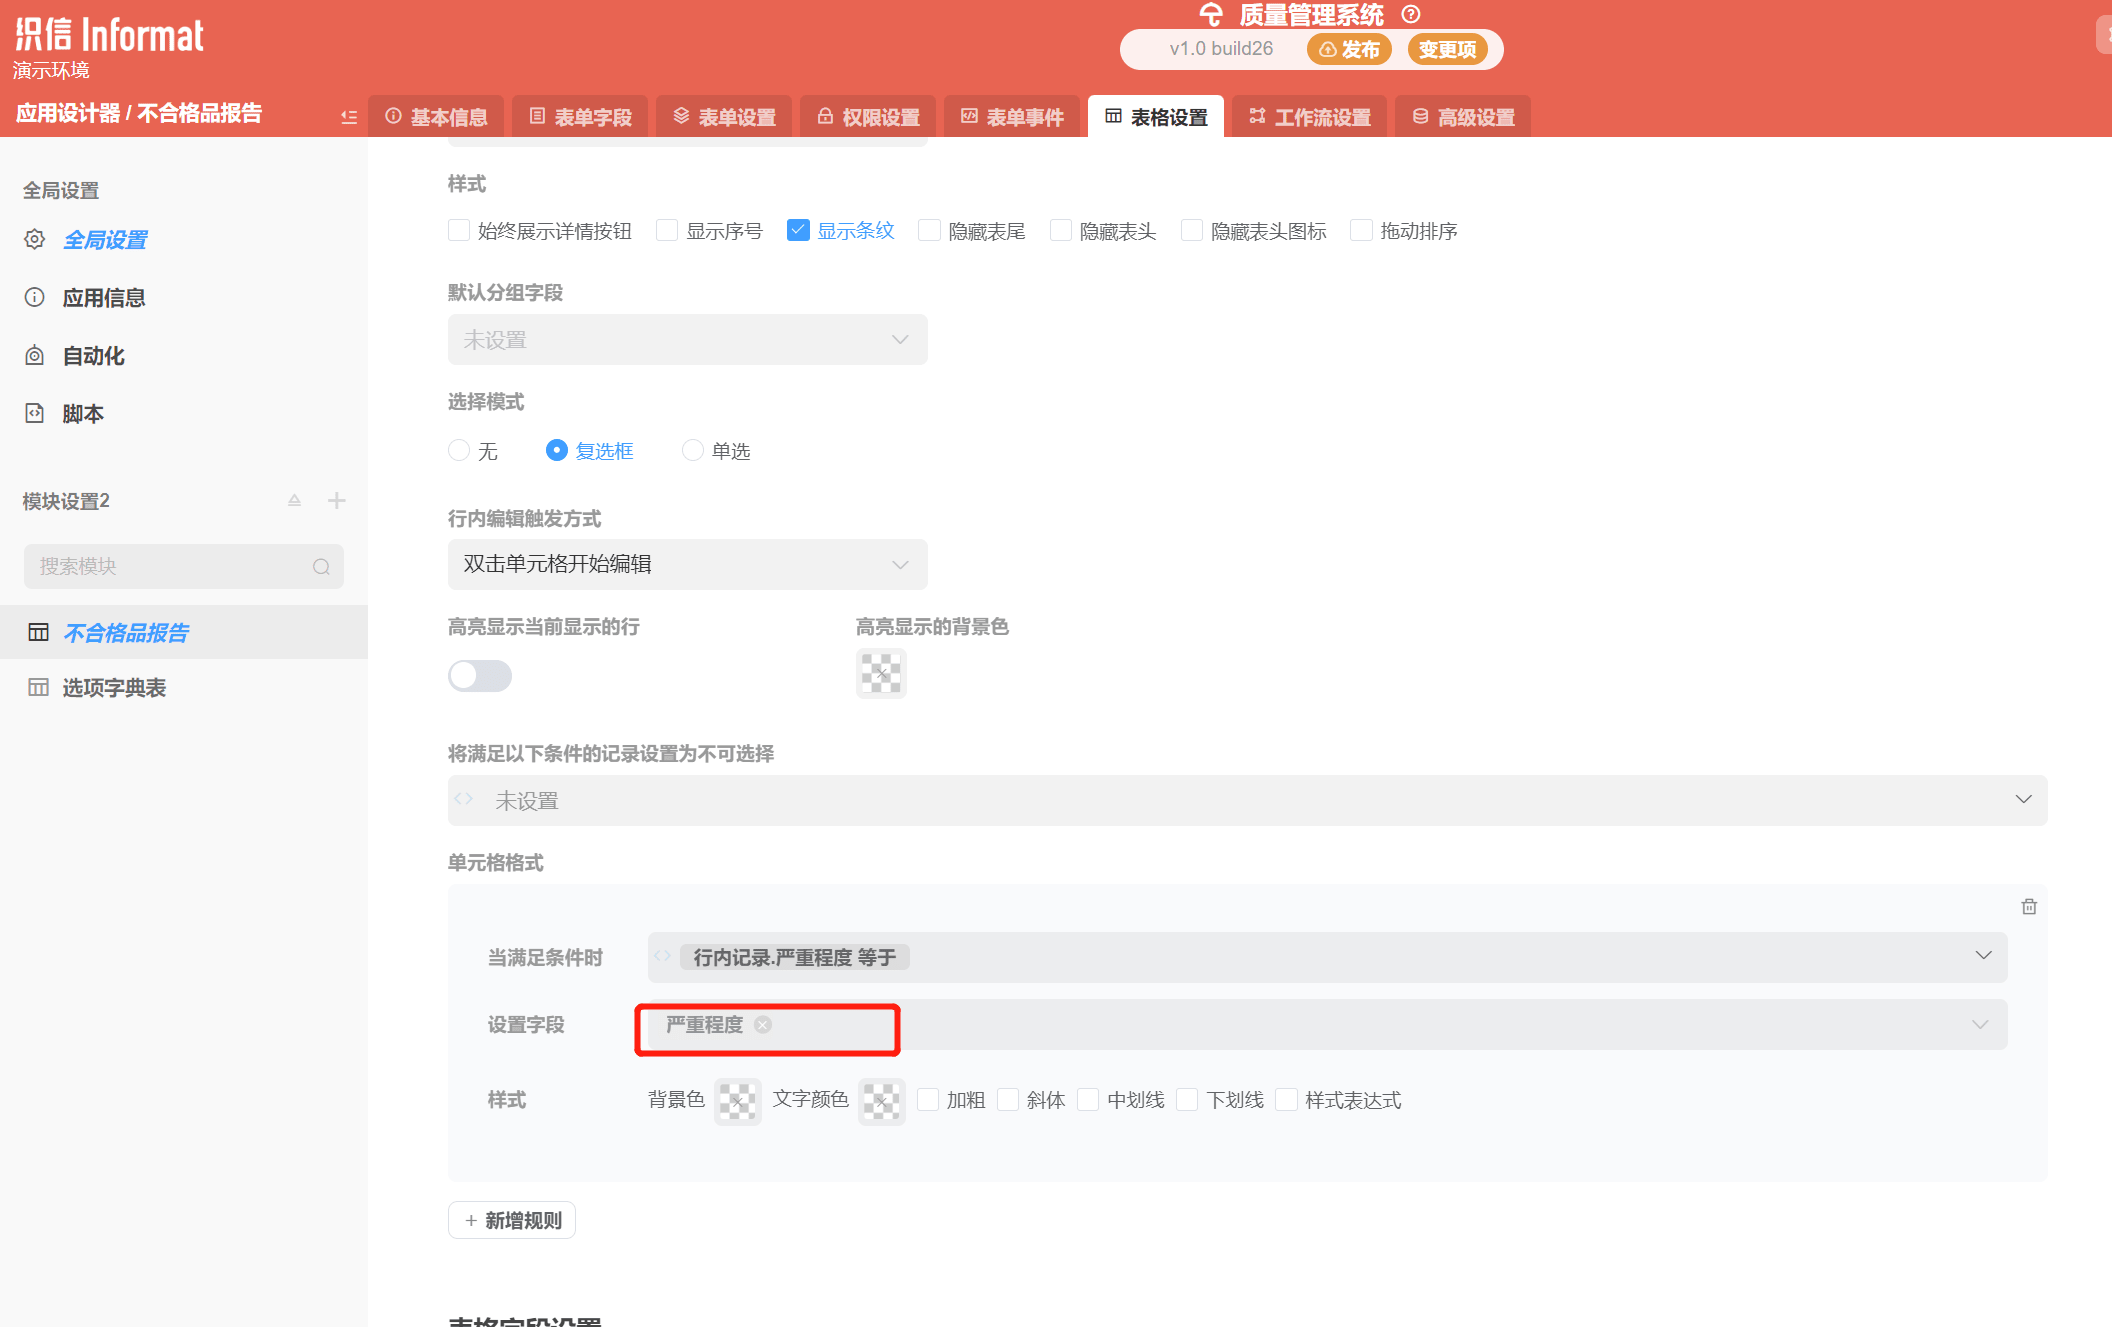Open the 工作流设置 tab
The height and width of the screenshot is (1327, 2112).
pos(1309,117)
